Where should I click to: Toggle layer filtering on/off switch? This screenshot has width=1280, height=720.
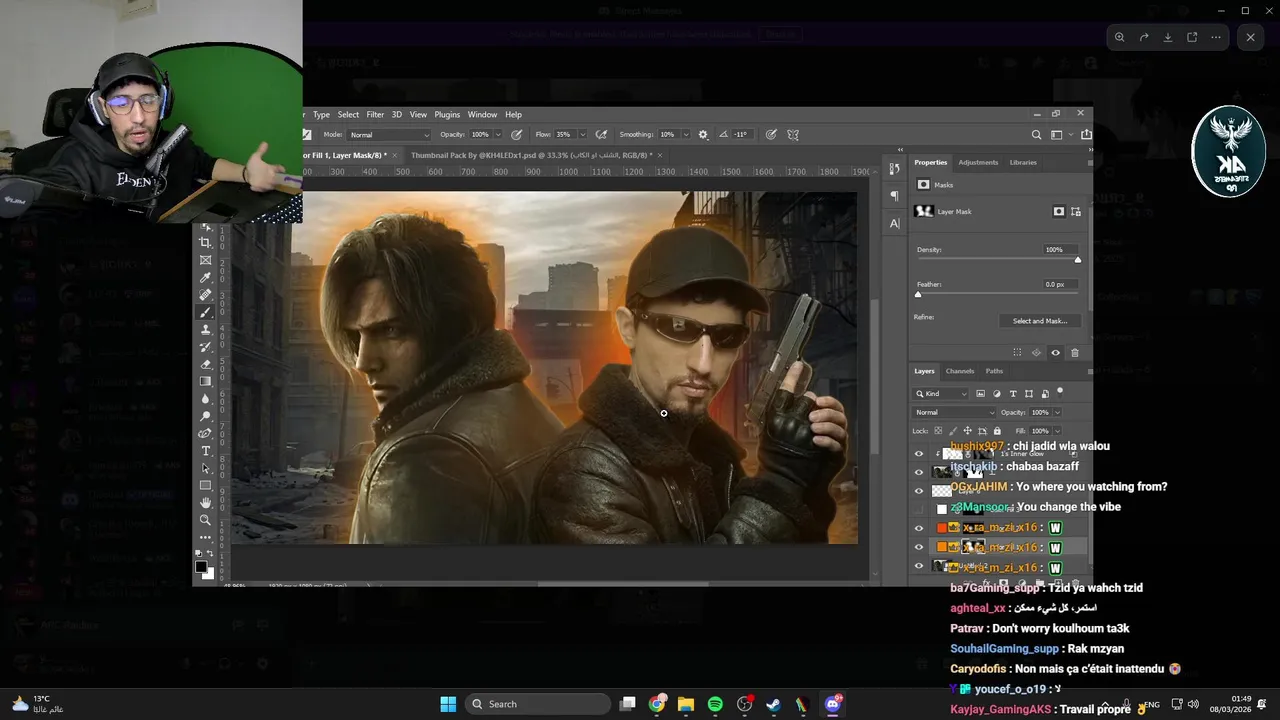pyautogui.click(x=1060, y=392)
